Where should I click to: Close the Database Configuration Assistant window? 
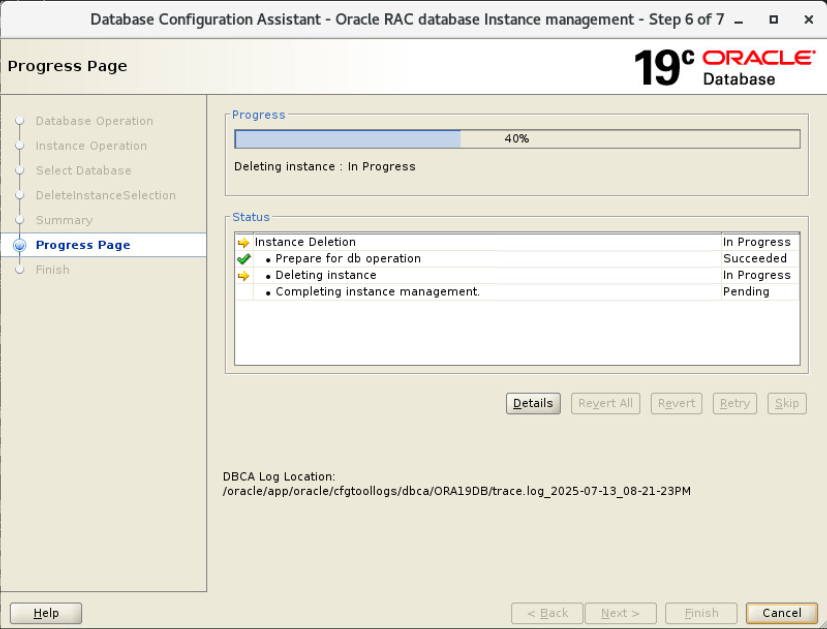click(x=809, y=20)
